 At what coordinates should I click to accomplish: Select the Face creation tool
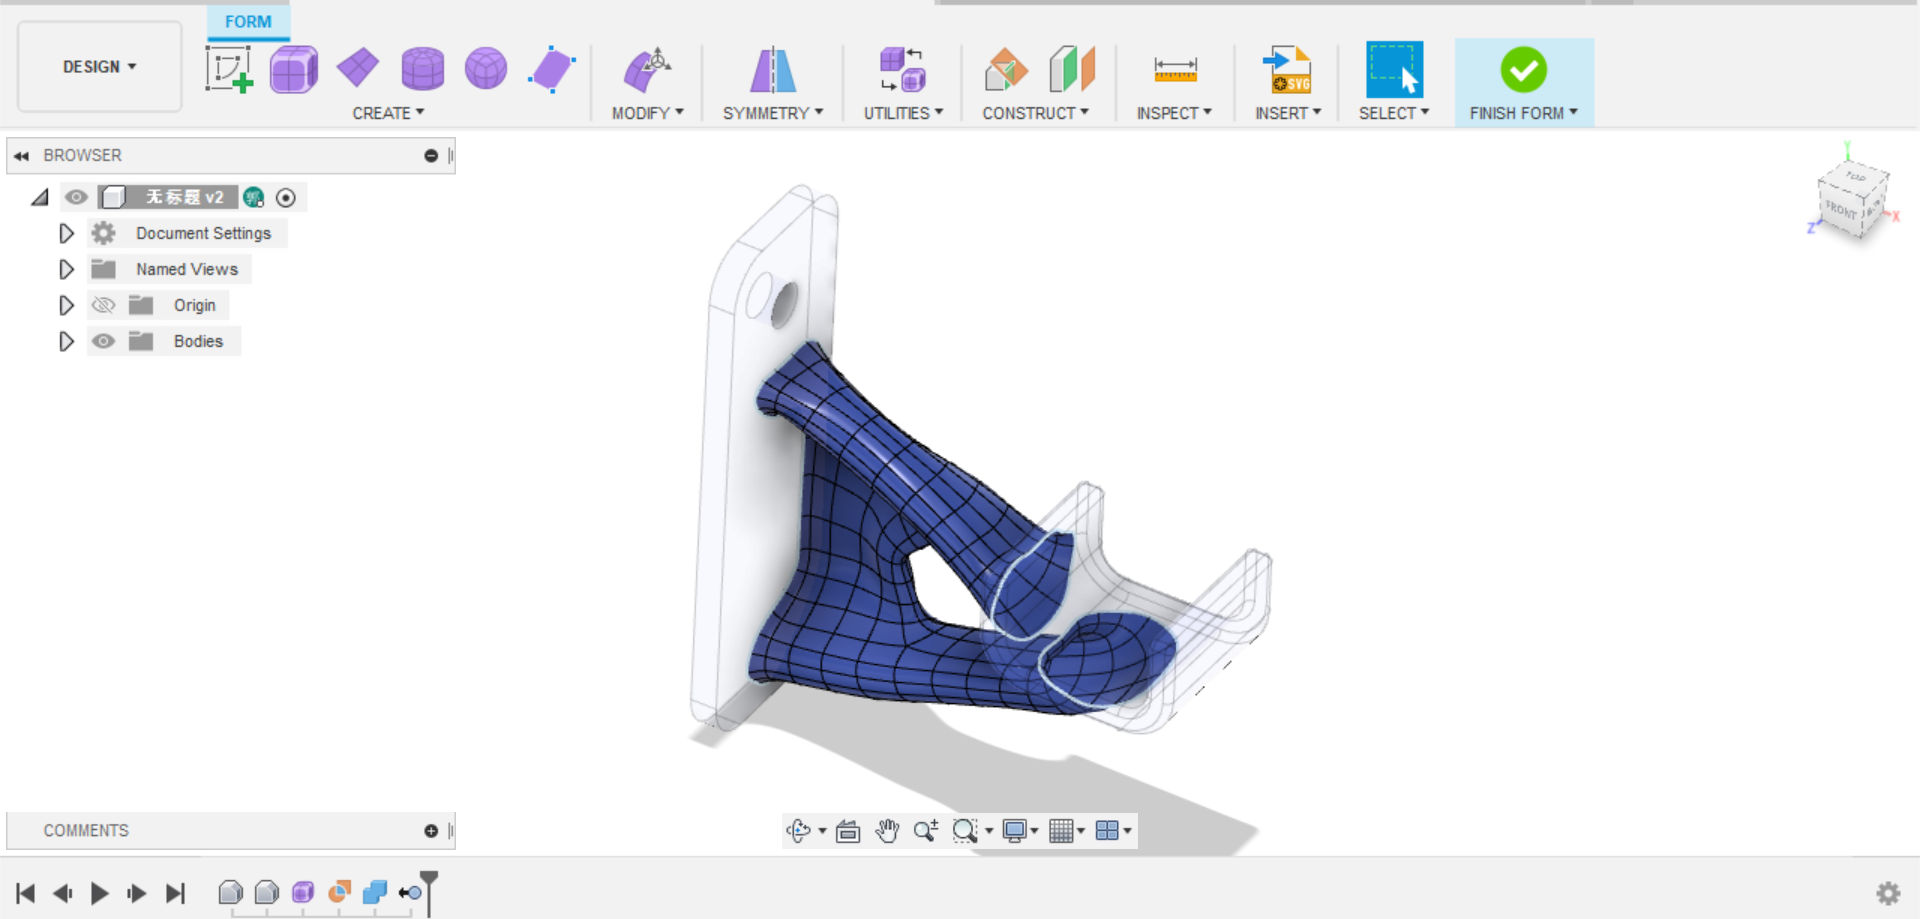(x=551, y=68)
